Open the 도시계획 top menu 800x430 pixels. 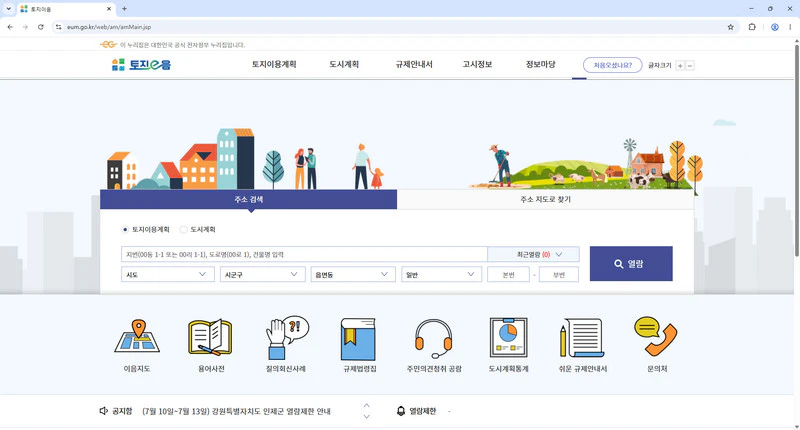pos(344,64)
